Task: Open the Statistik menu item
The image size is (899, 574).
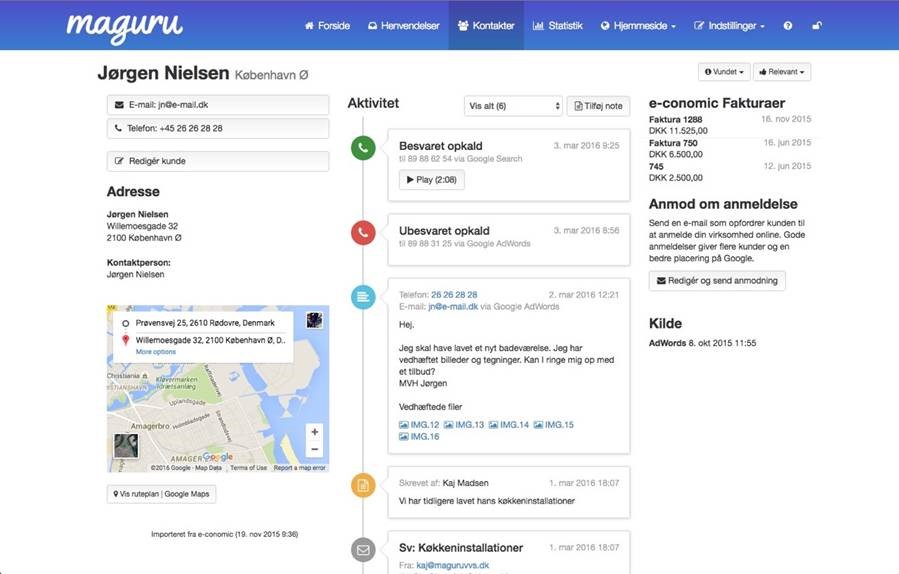Action: tap(557, 25)
